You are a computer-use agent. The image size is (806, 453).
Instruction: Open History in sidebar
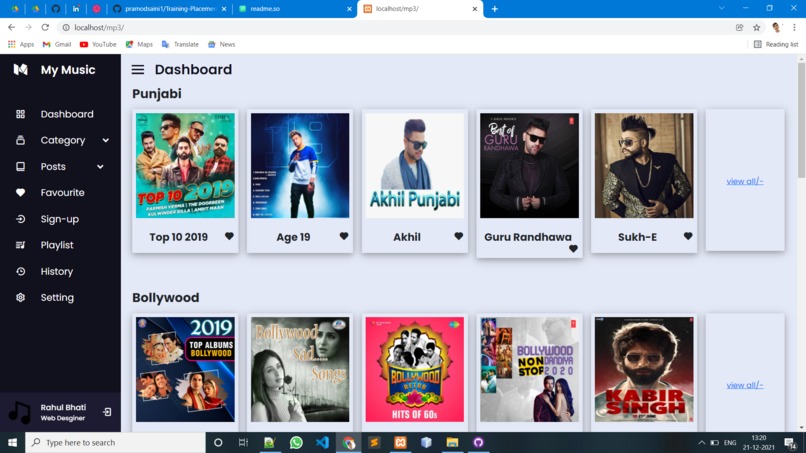(x=57, y=271)
